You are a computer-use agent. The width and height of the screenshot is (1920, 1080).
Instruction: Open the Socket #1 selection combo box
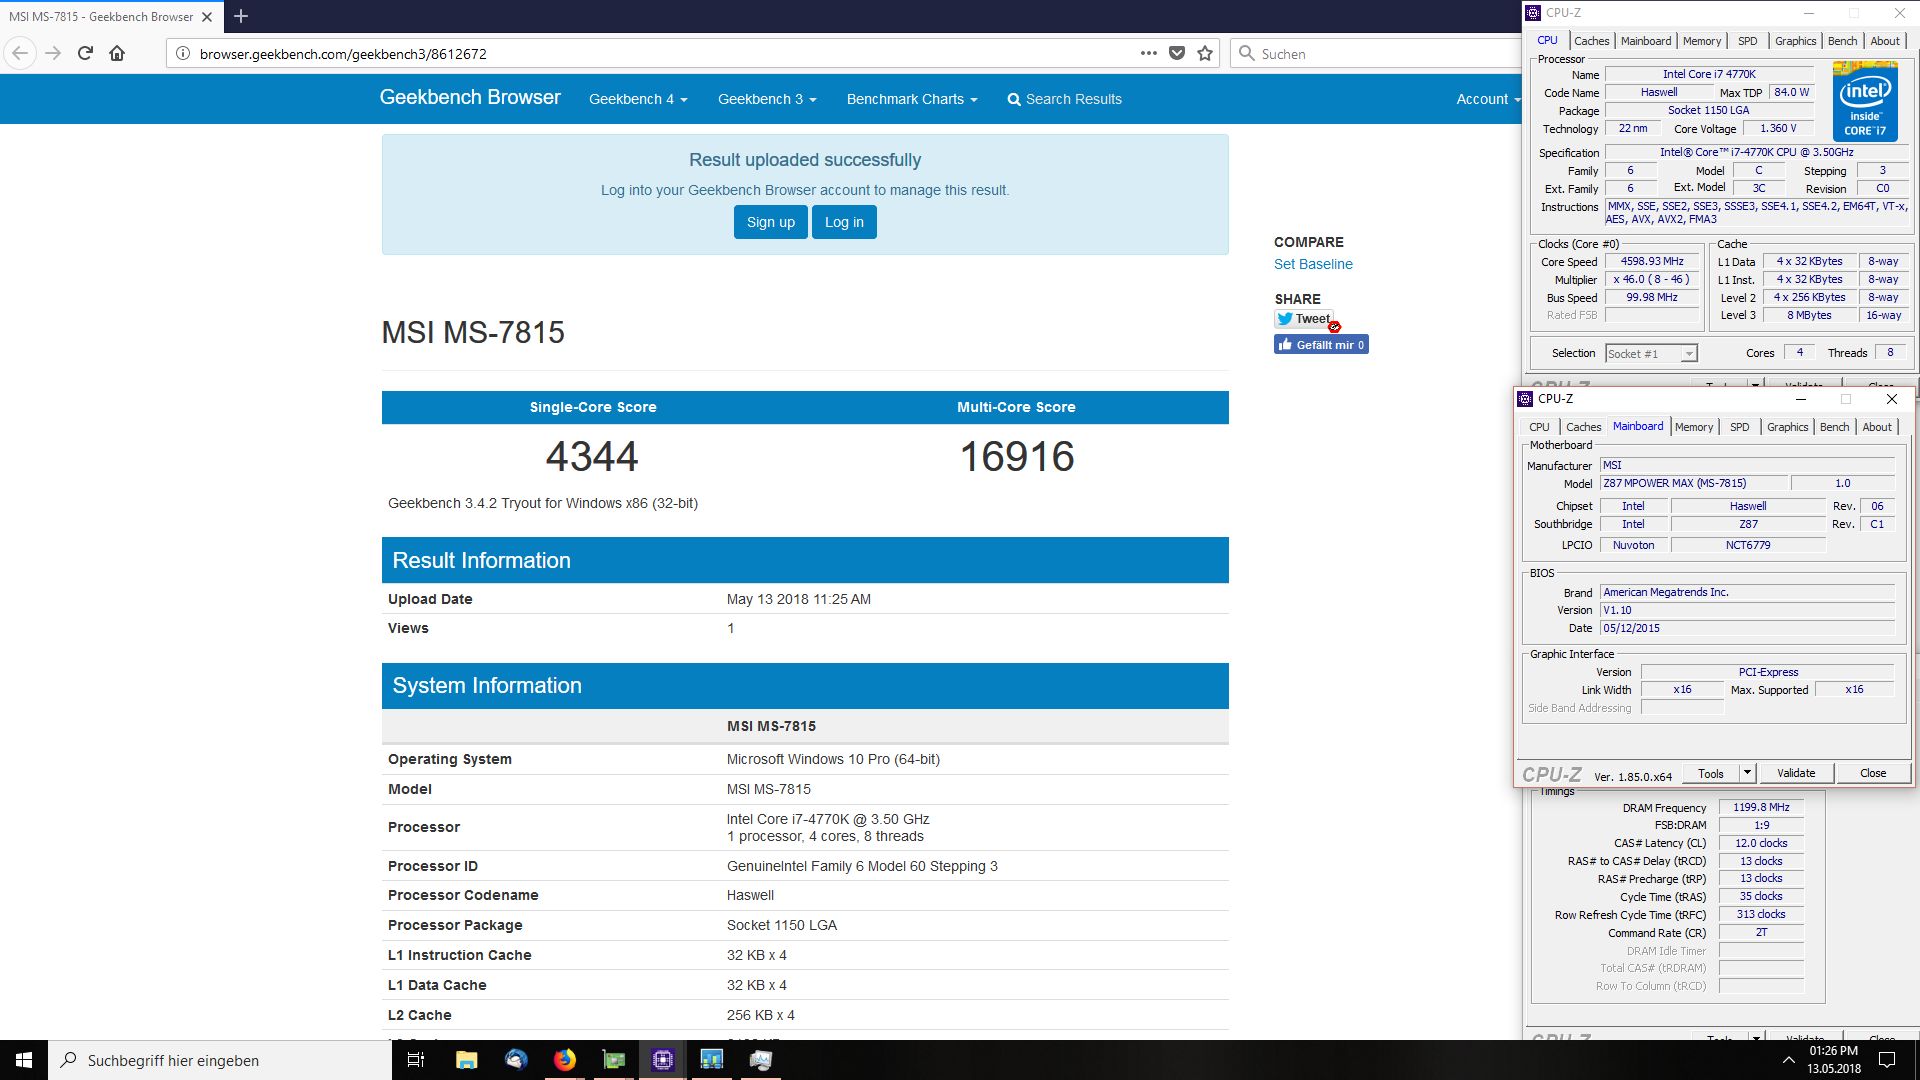[x=1651, y=353]
